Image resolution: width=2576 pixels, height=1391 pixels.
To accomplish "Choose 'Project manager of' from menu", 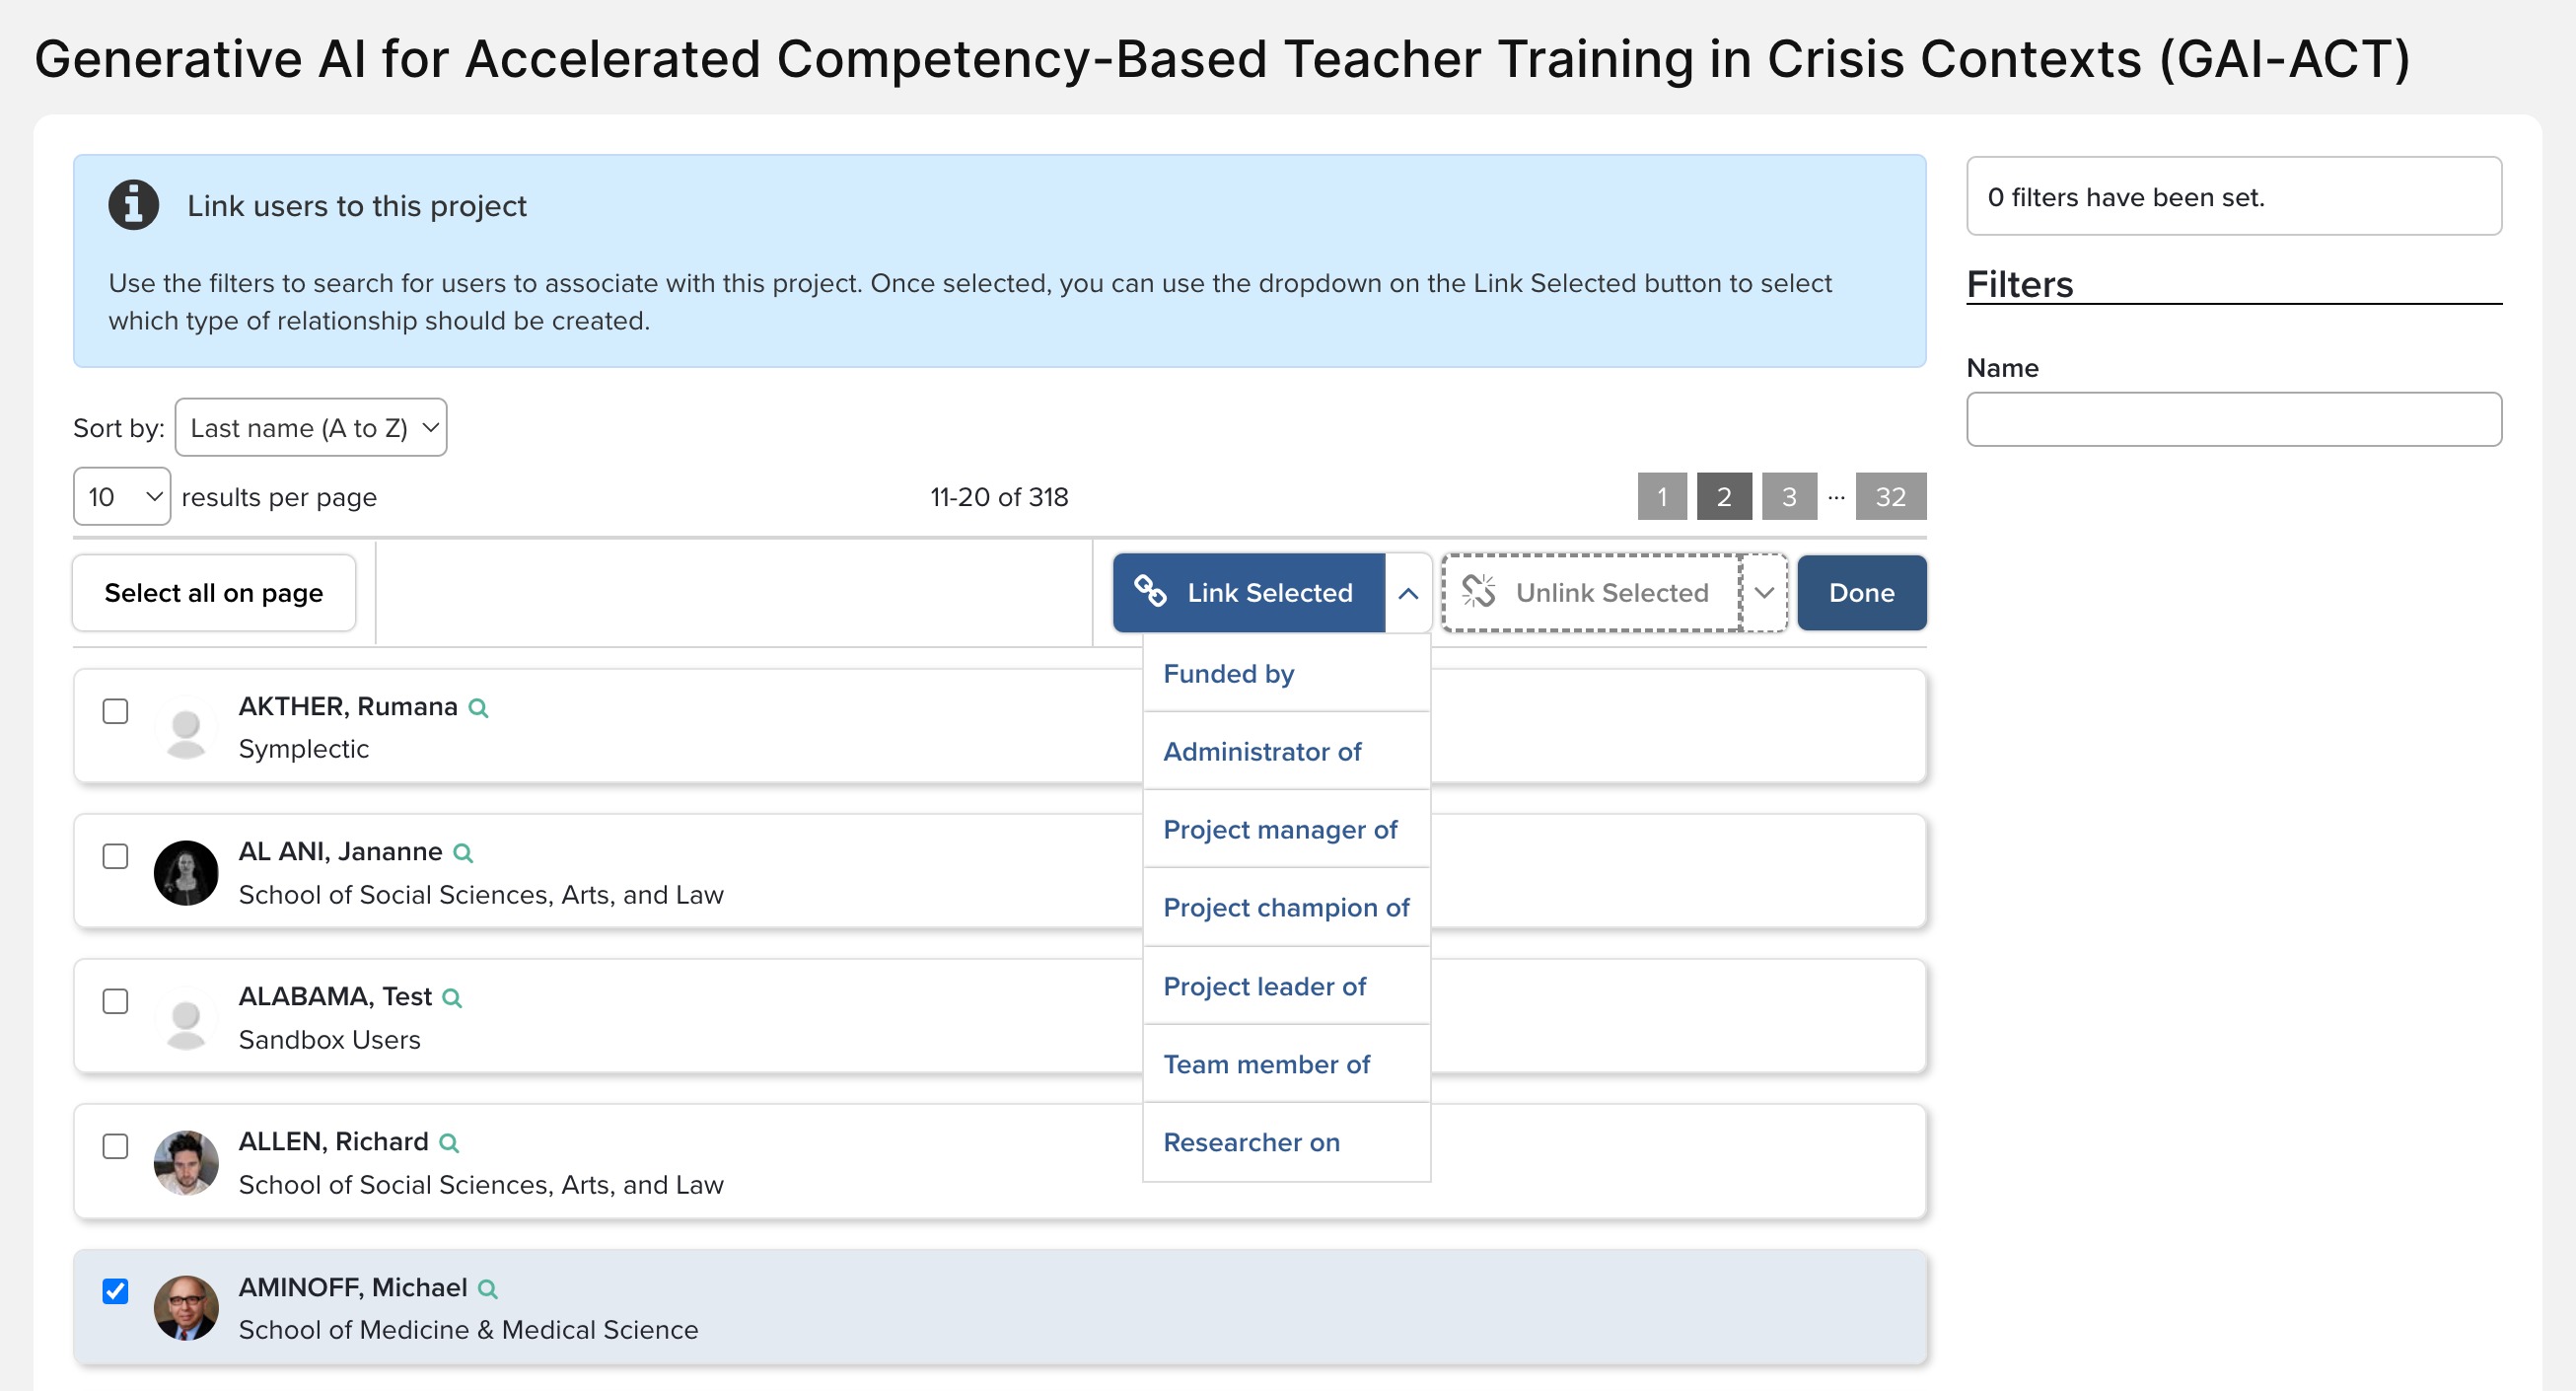I will click(x=1280, y=830).
